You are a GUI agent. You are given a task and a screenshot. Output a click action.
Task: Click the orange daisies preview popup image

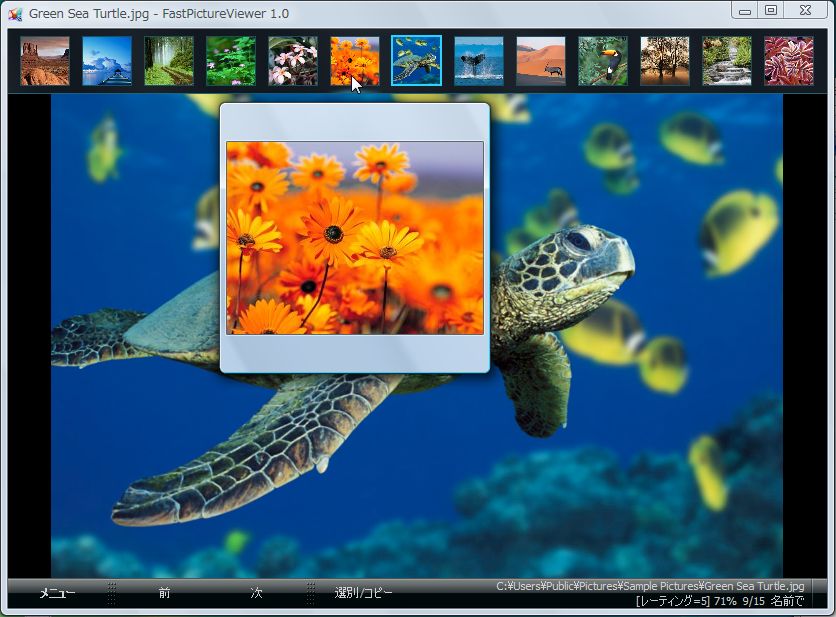pos(355,238)
